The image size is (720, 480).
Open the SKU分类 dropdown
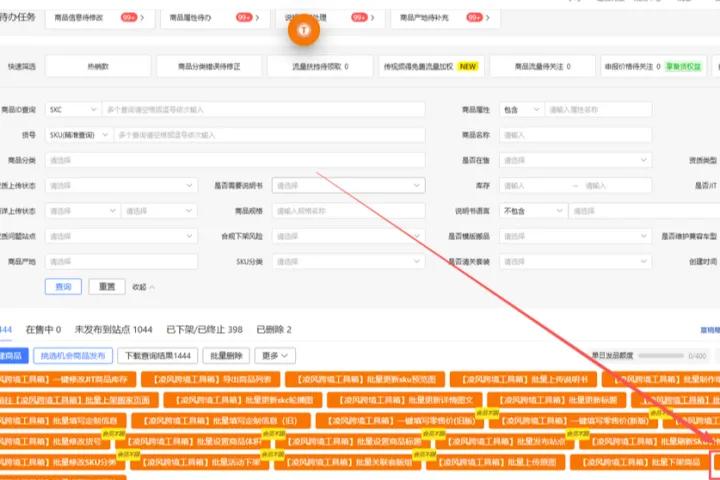click(349, 261)
